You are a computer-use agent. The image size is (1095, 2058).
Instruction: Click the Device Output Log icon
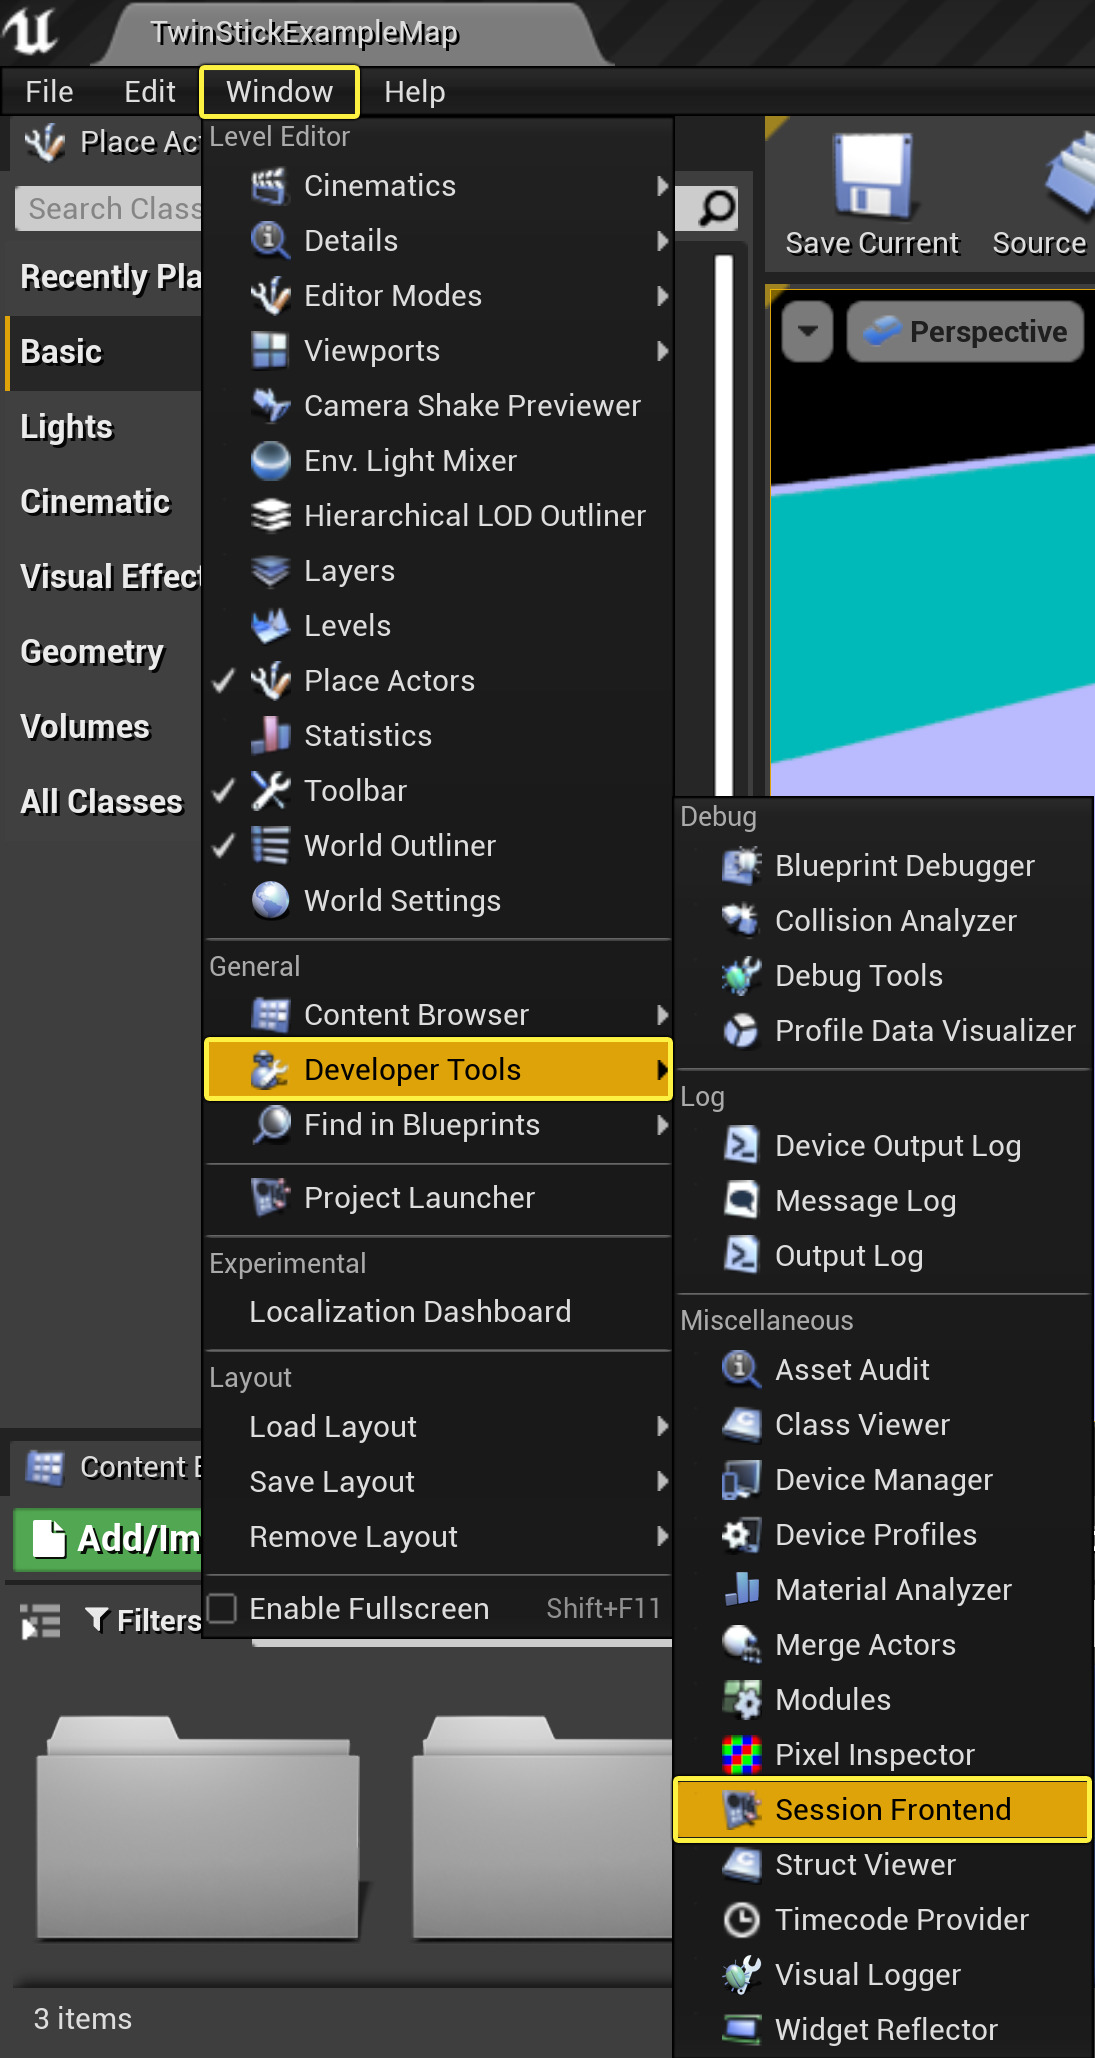pyautogui.click(x=741, y=1146)
